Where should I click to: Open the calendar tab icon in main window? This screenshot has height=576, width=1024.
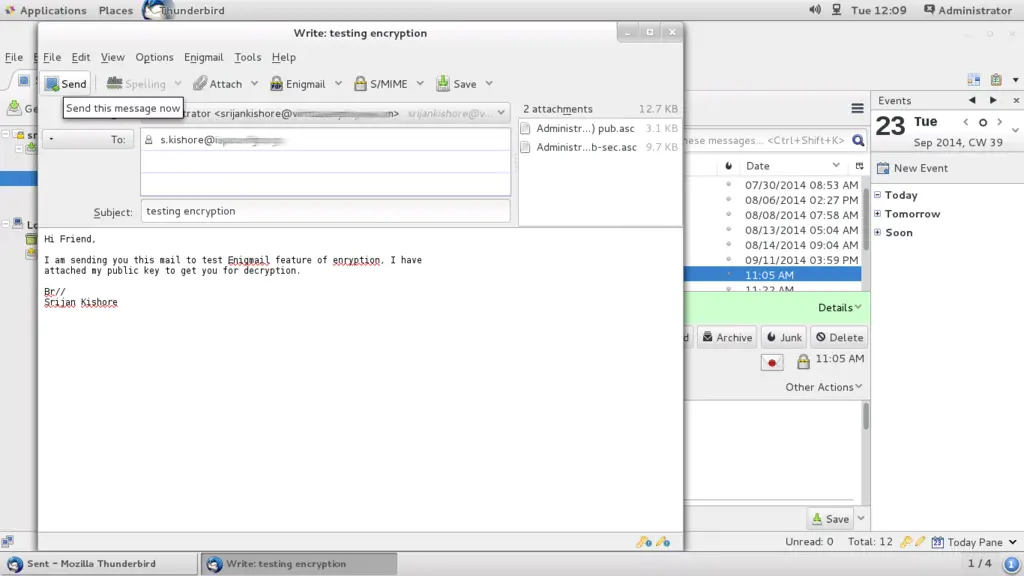974,80
